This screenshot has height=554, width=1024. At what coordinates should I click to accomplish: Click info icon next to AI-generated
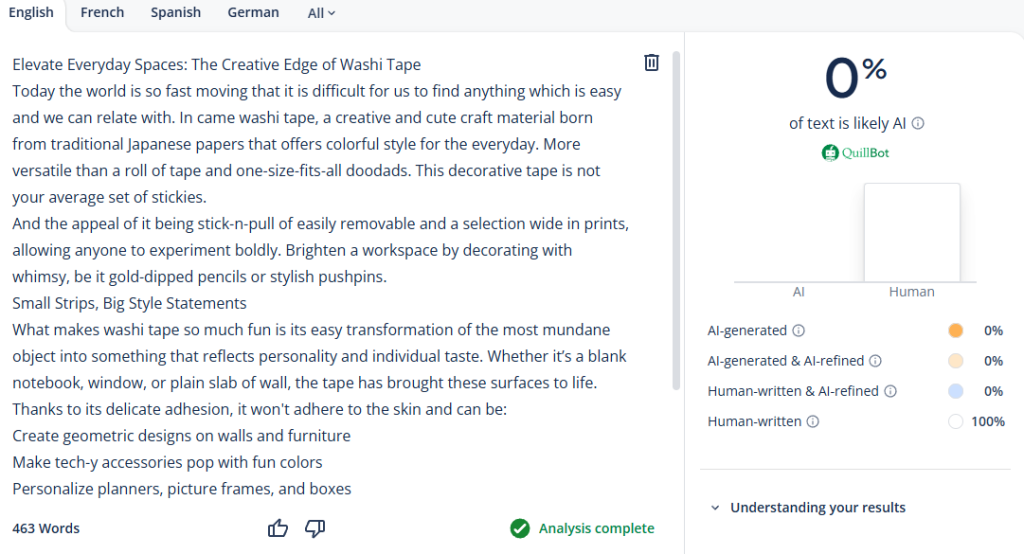point(798,331)
